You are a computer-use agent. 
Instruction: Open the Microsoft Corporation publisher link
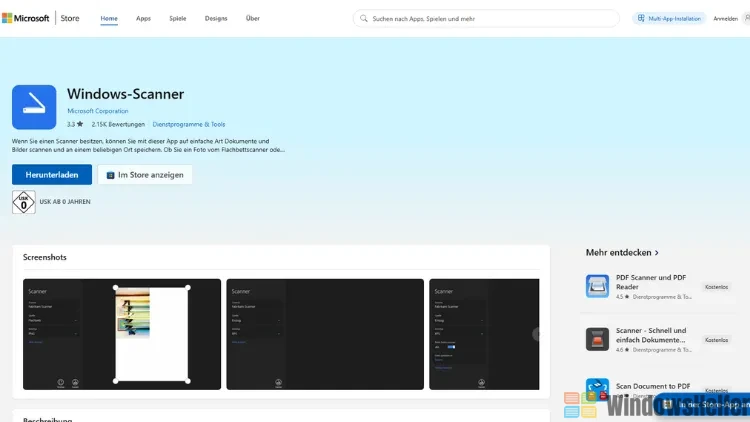coord(98,111)
